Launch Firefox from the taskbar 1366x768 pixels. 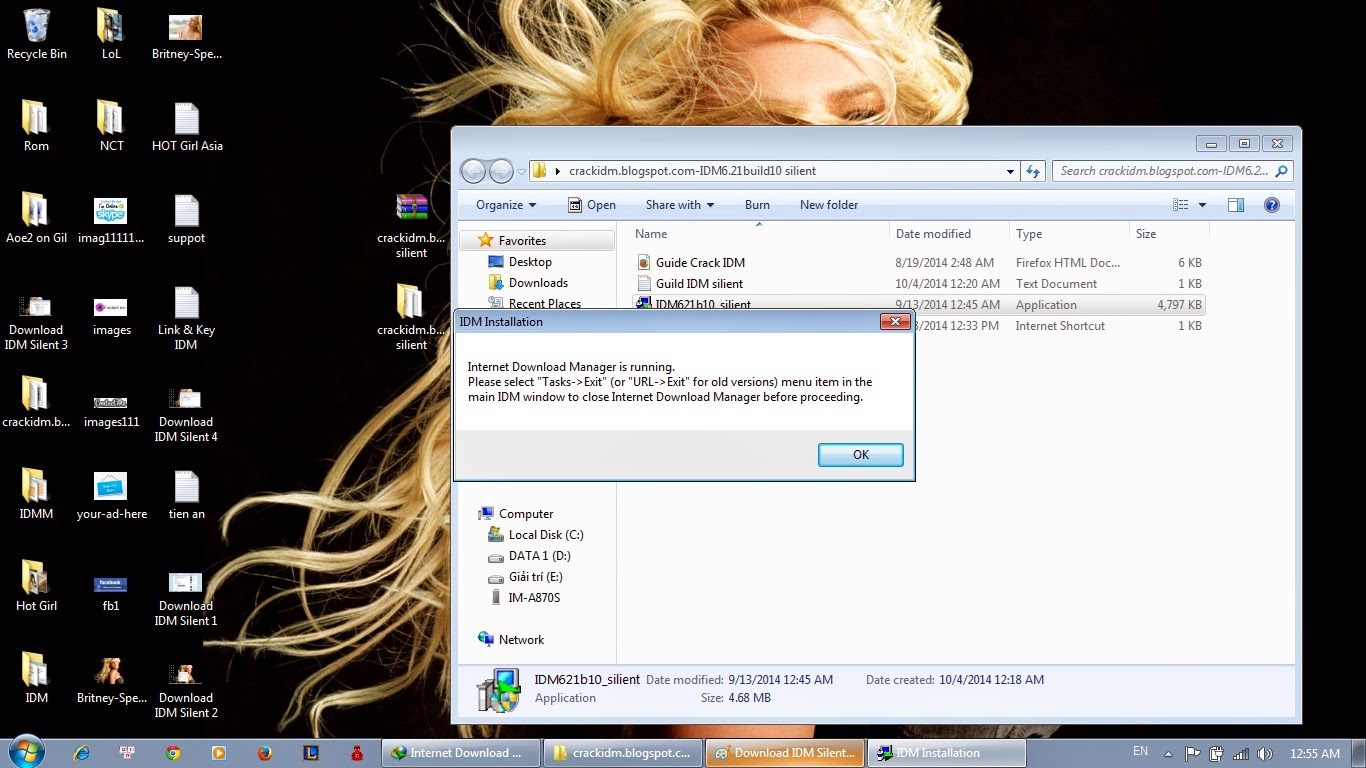(x=264, y=753)
